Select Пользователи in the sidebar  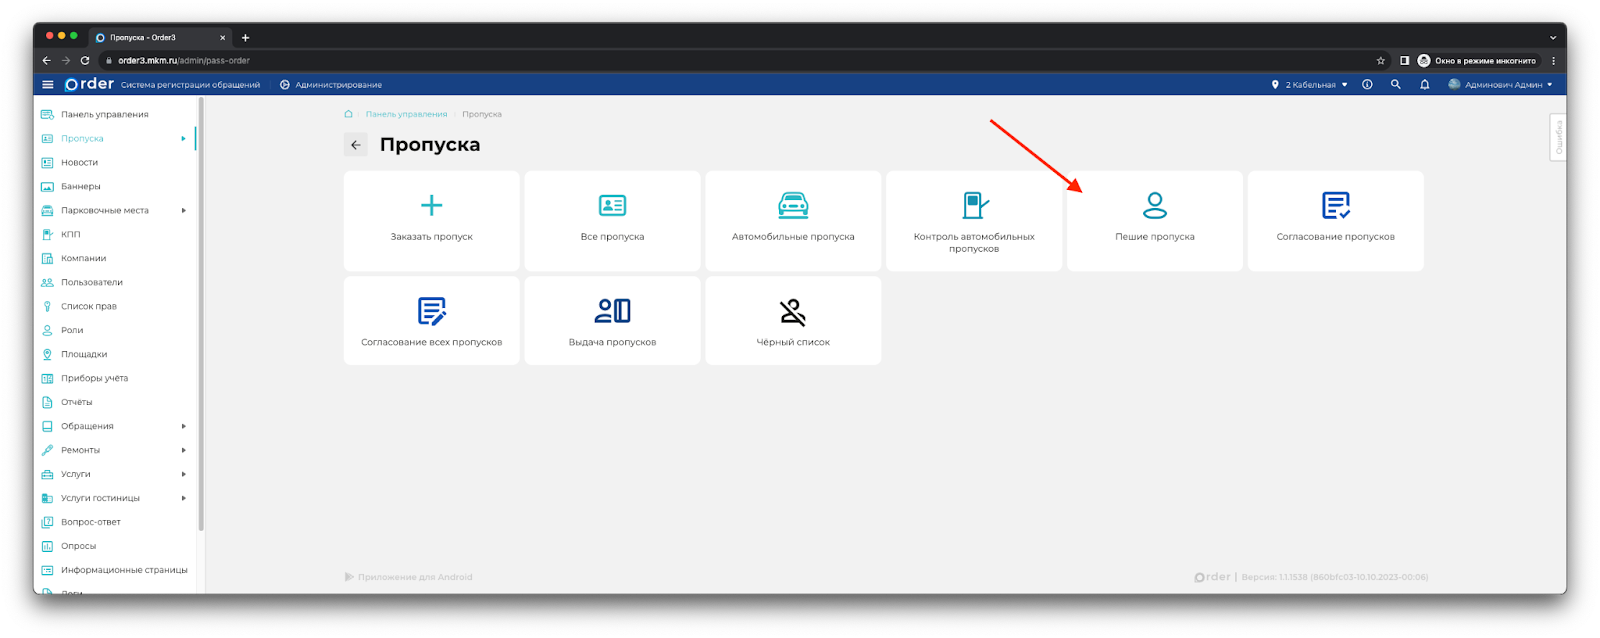[91, 283]
